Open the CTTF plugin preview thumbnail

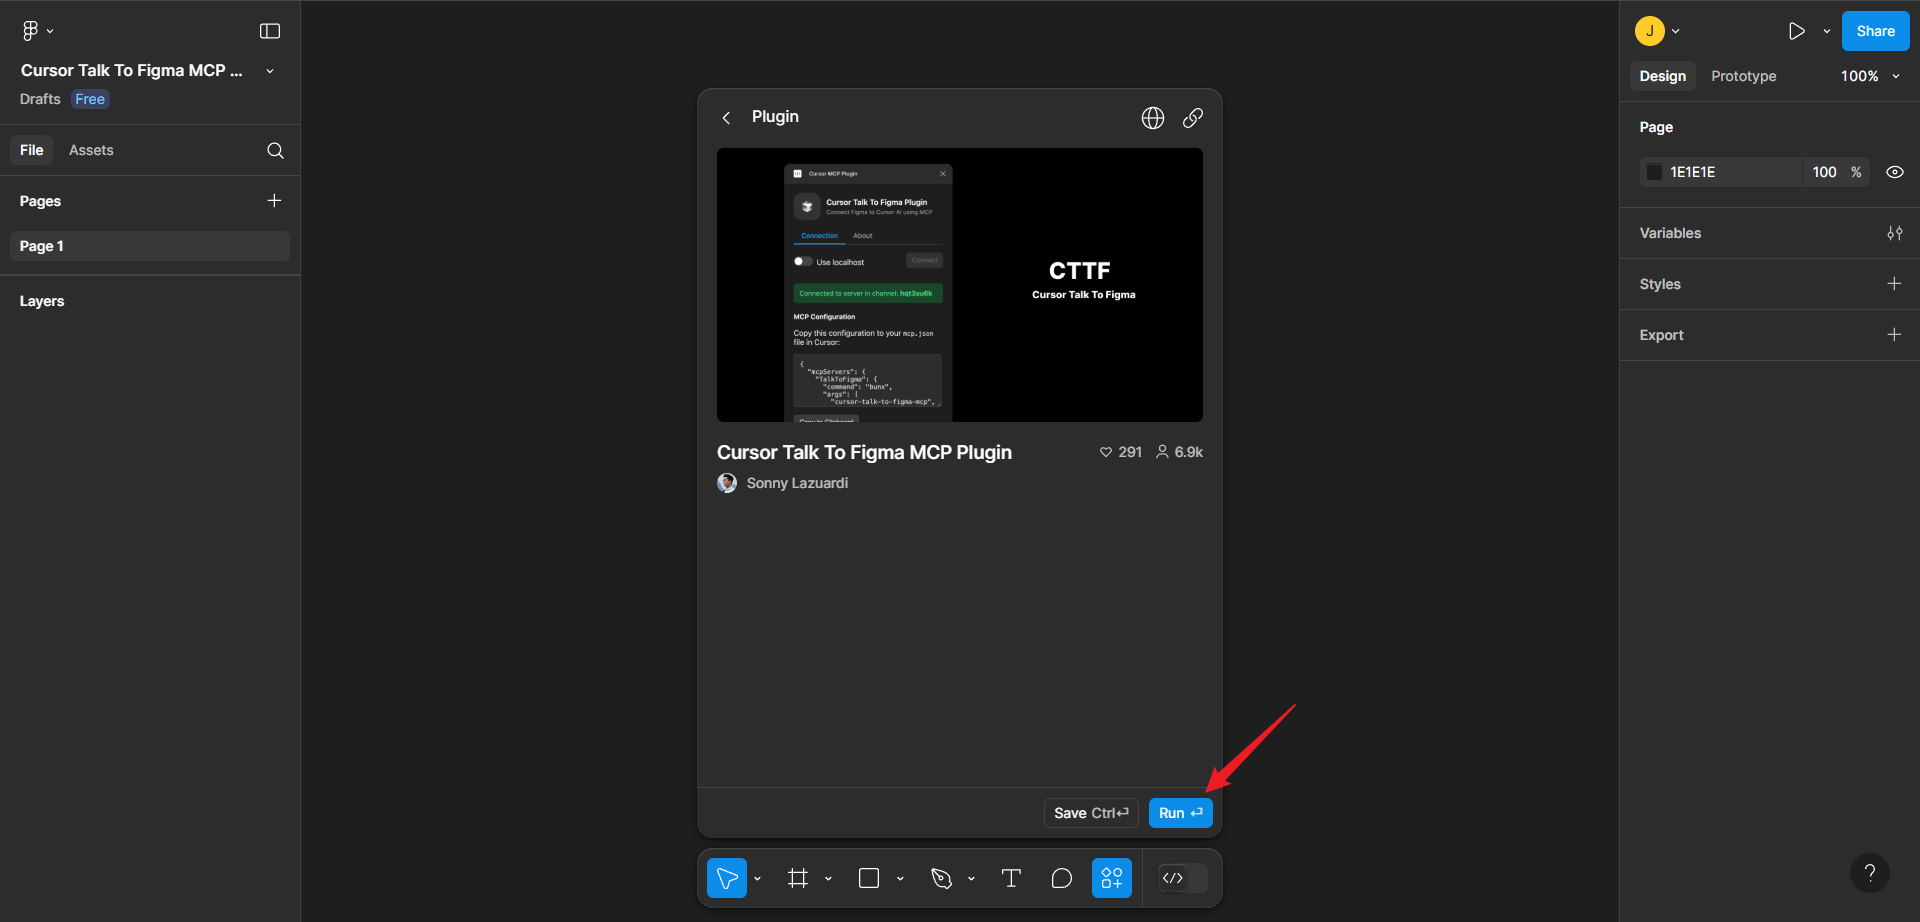[x=960, y=285]
